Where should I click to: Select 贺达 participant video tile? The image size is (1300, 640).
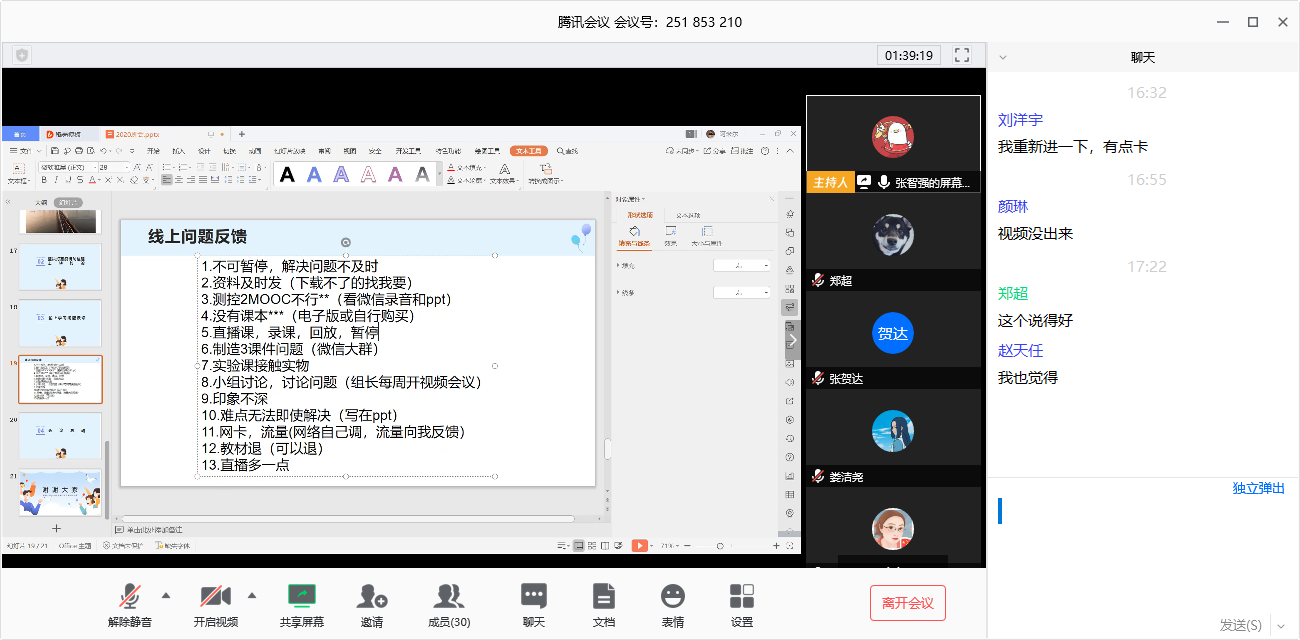point(893,334)
